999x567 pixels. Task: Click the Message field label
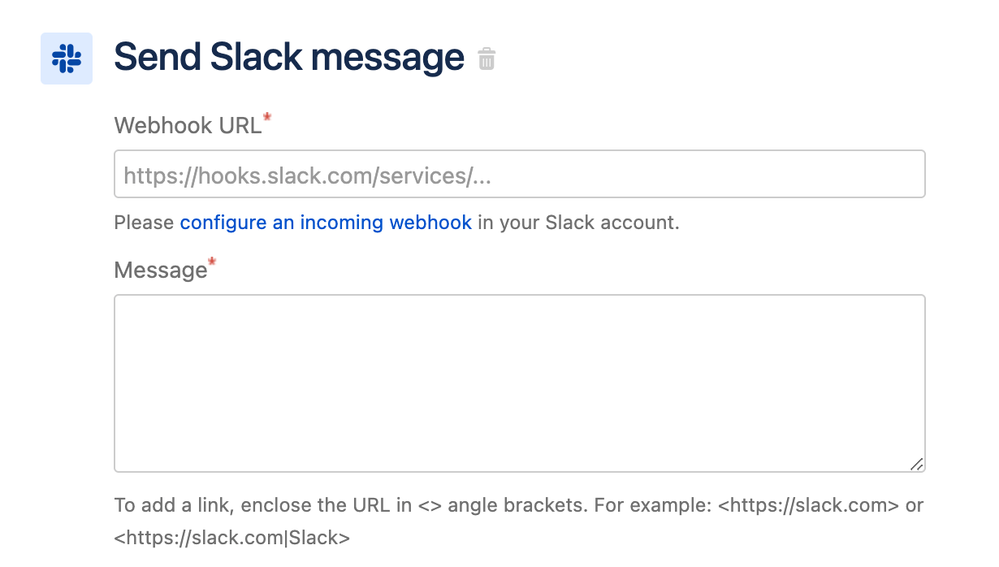point(161,270)
